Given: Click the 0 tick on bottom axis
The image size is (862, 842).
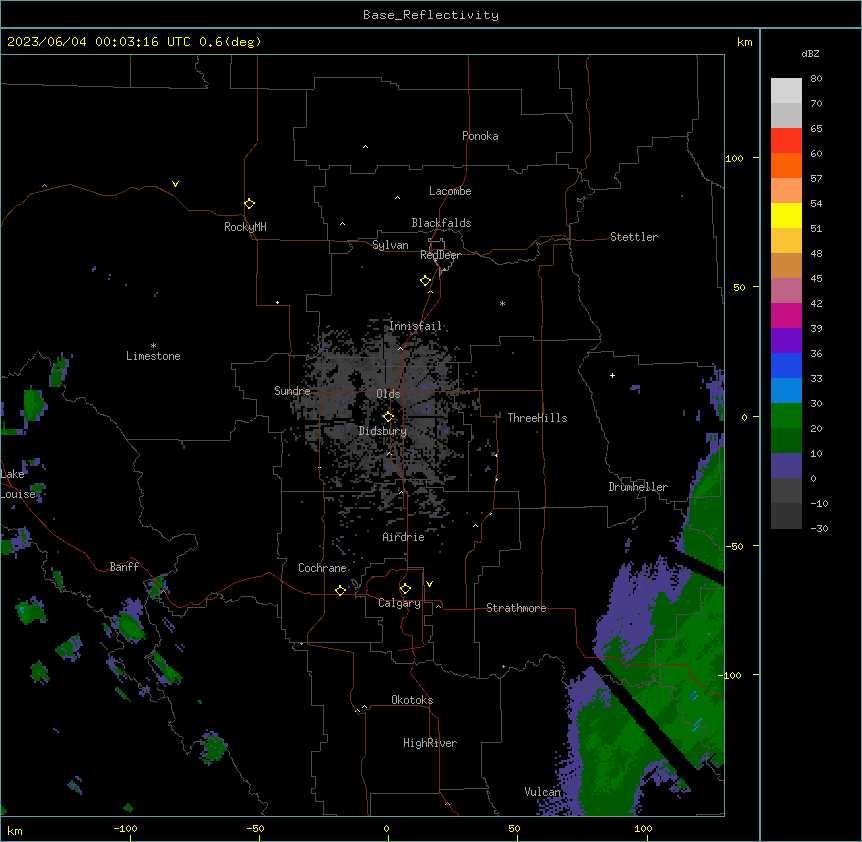Looking at the screenshot, I should tap(386, 828).
